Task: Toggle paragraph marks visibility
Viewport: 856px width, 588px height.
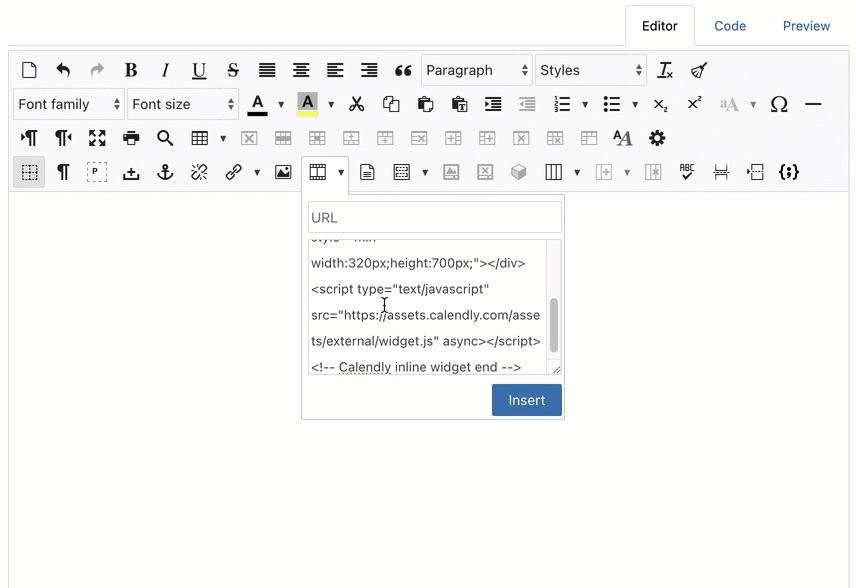Action: (62, 172)
